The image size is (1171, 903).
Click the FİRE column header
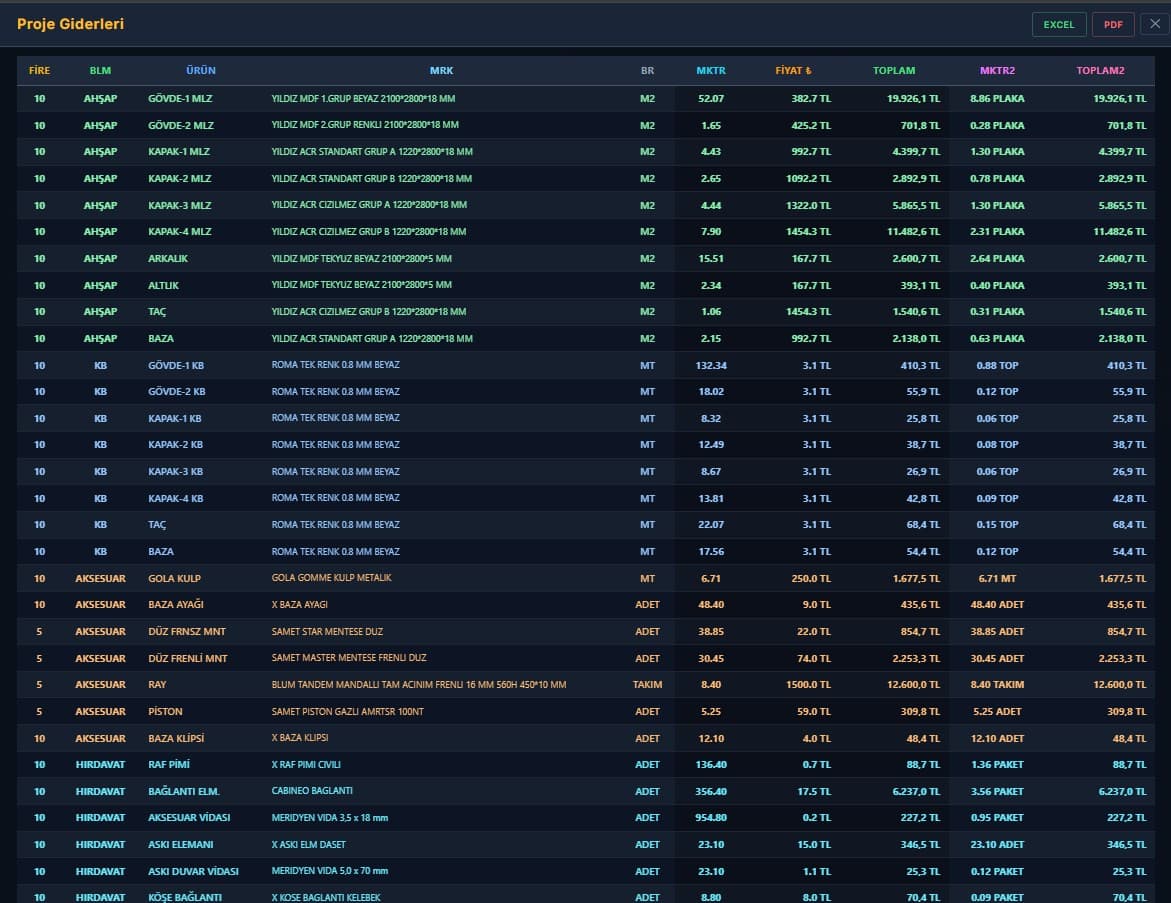[x=39, y=71]
